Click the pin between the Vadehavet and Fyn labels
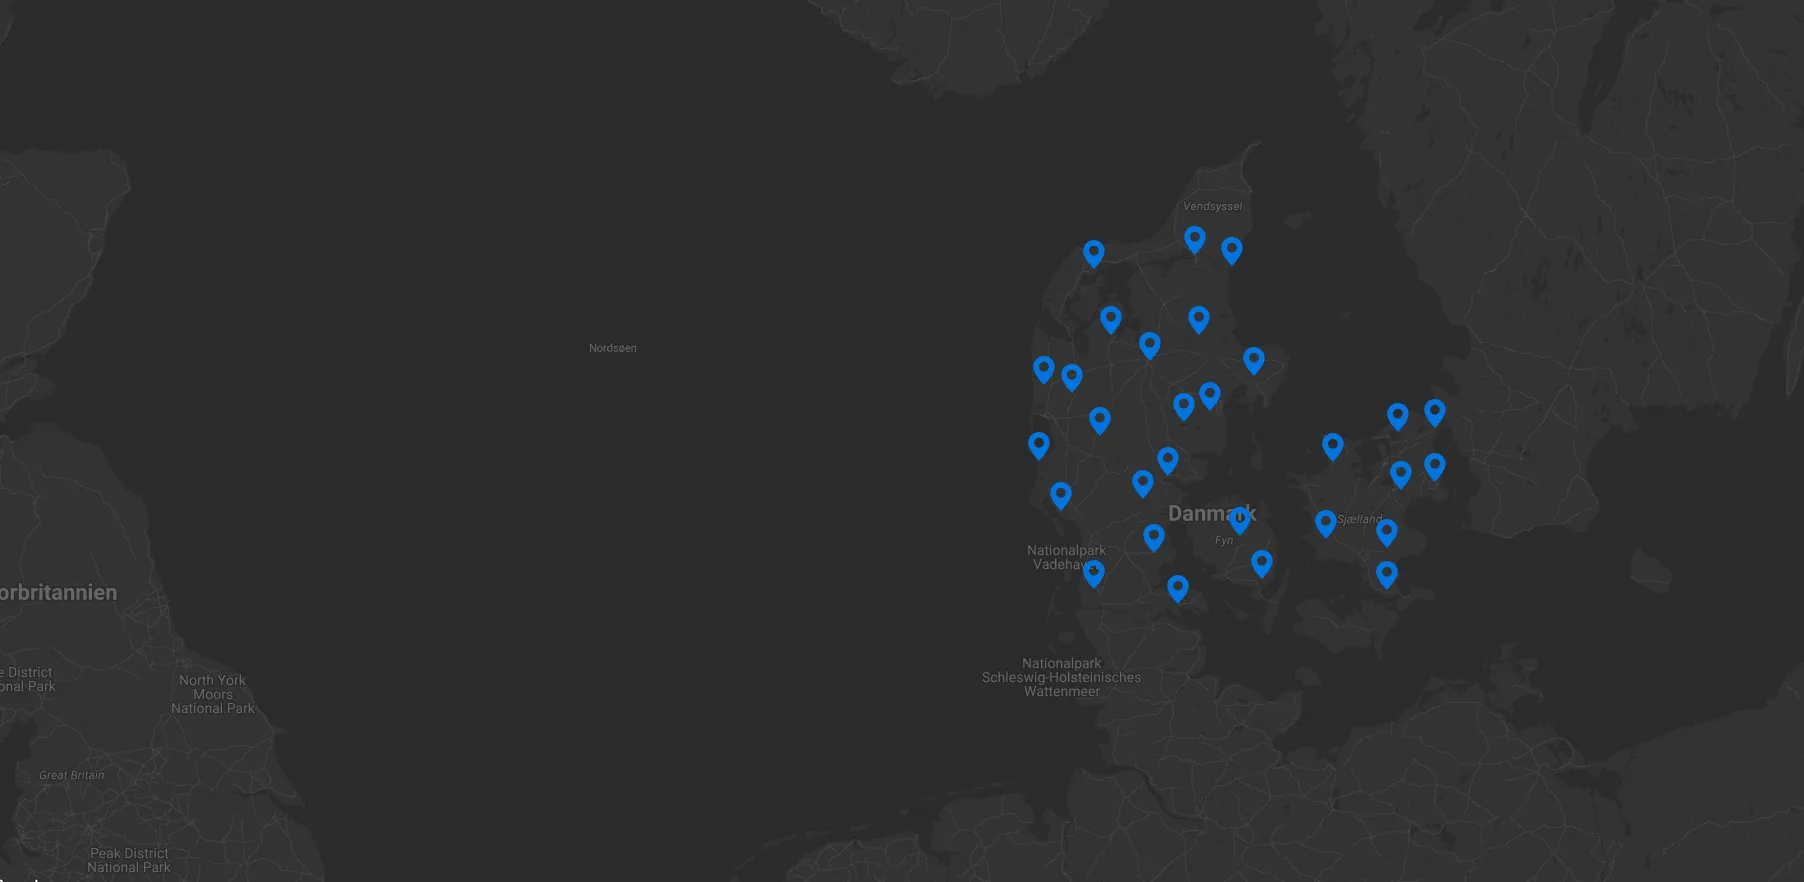 point(1154,537)
